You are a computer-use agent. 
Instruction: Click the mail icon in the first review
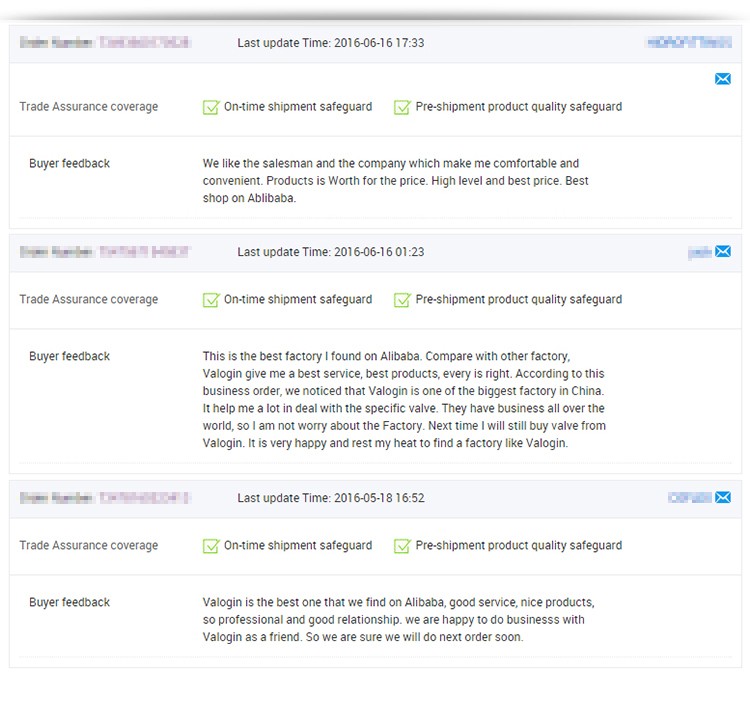click(723, 79)
